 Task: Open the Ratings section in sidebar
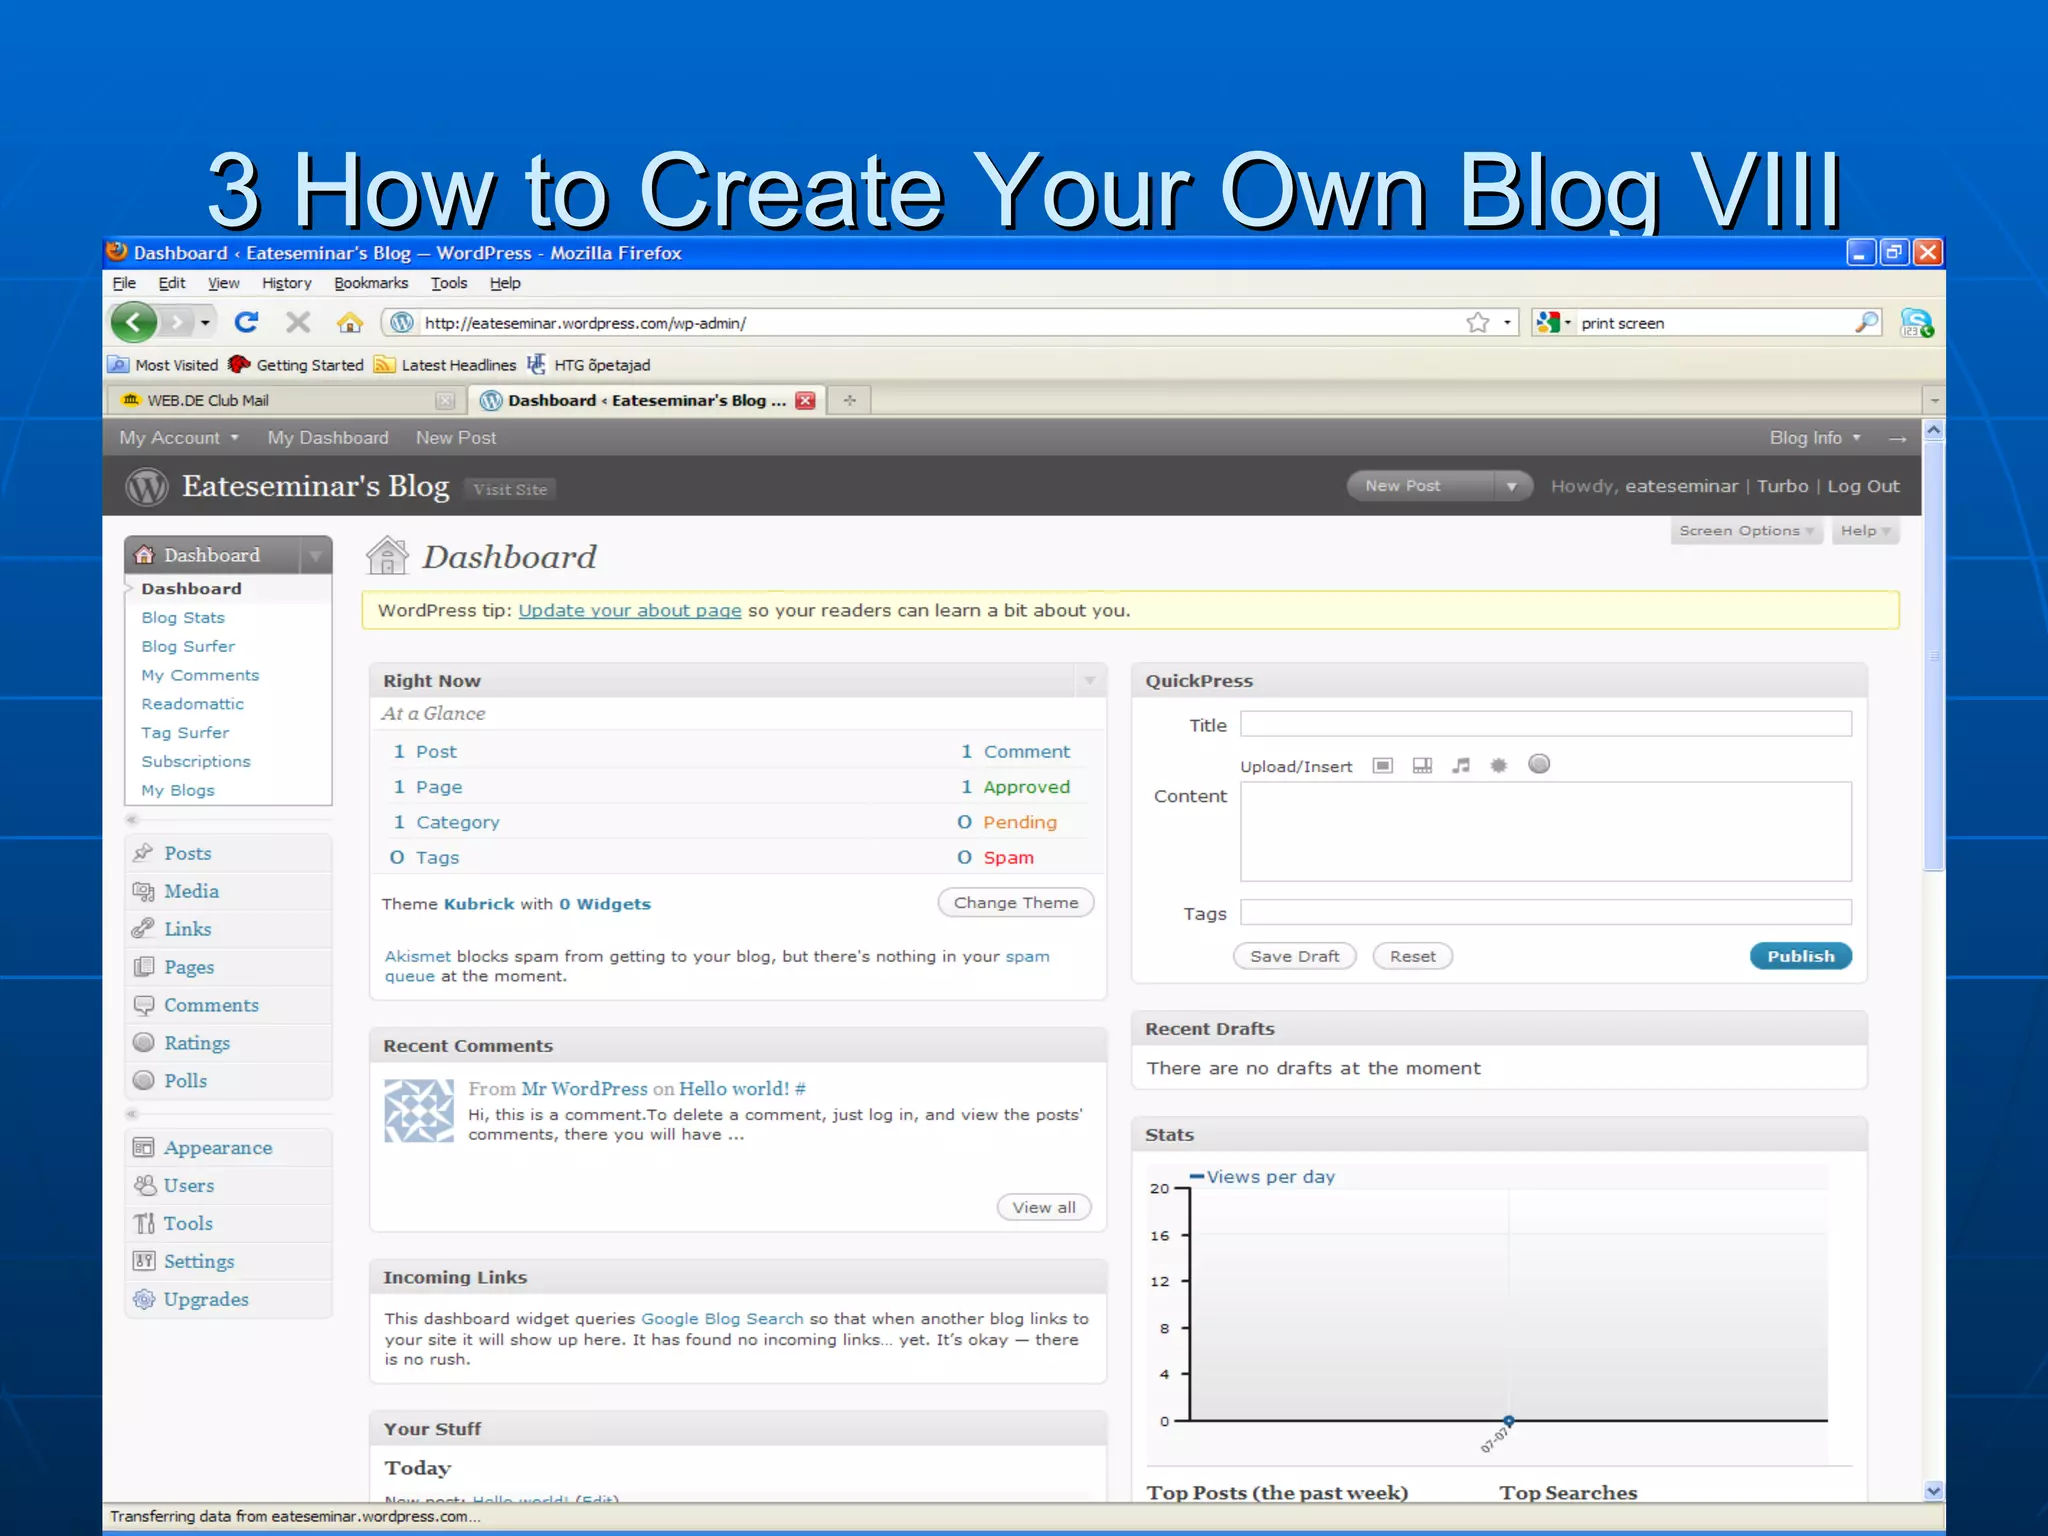(x=228, y=1043)
